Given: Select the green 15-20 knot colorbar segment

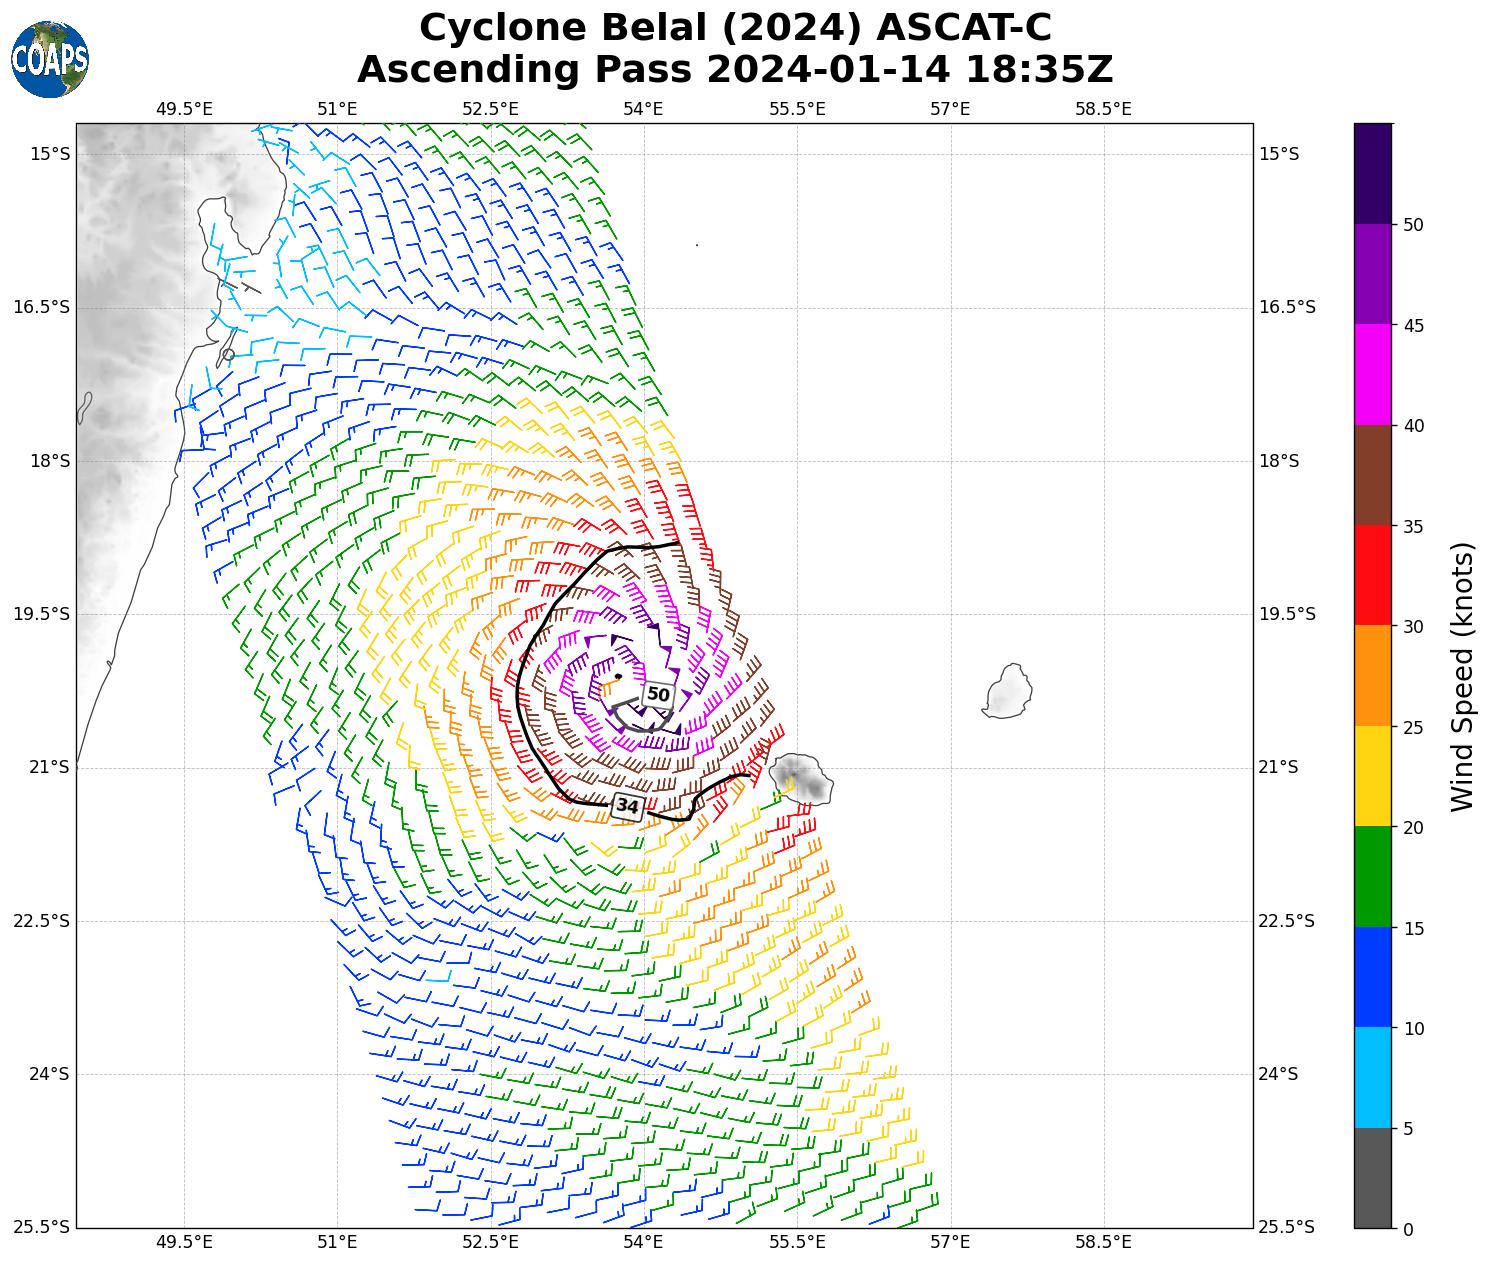Looking at the screenshot, I should click(1372, 876).
